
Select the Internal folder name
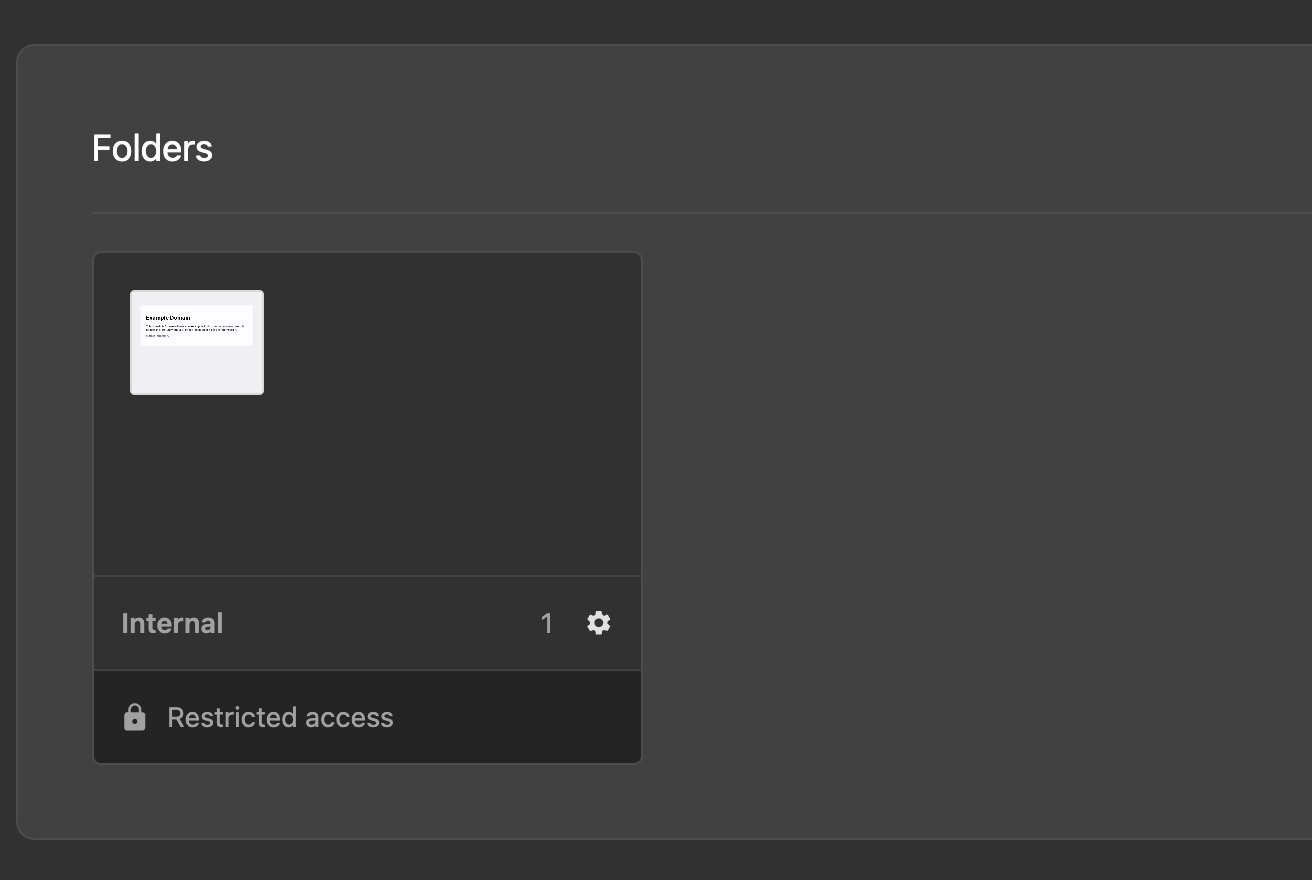pos(172,623)
